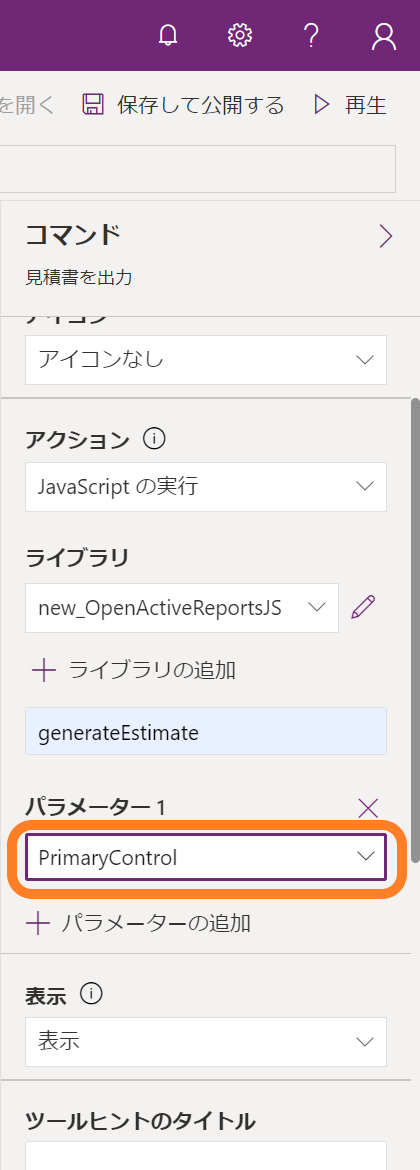Click the generateEstimate function name field
The width and height of the screenshot is (420, 1170).
click(206, 731)
